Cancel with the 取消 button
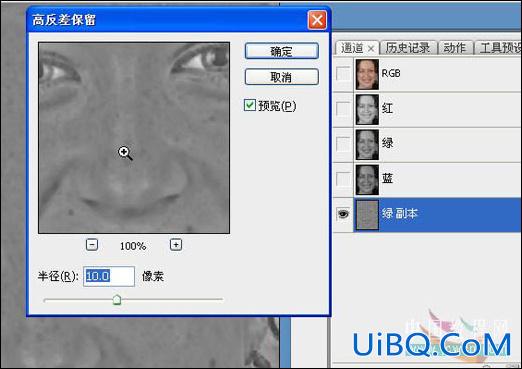Image resolution: width=522 pixels, height=369 pixels. (282, 77)
